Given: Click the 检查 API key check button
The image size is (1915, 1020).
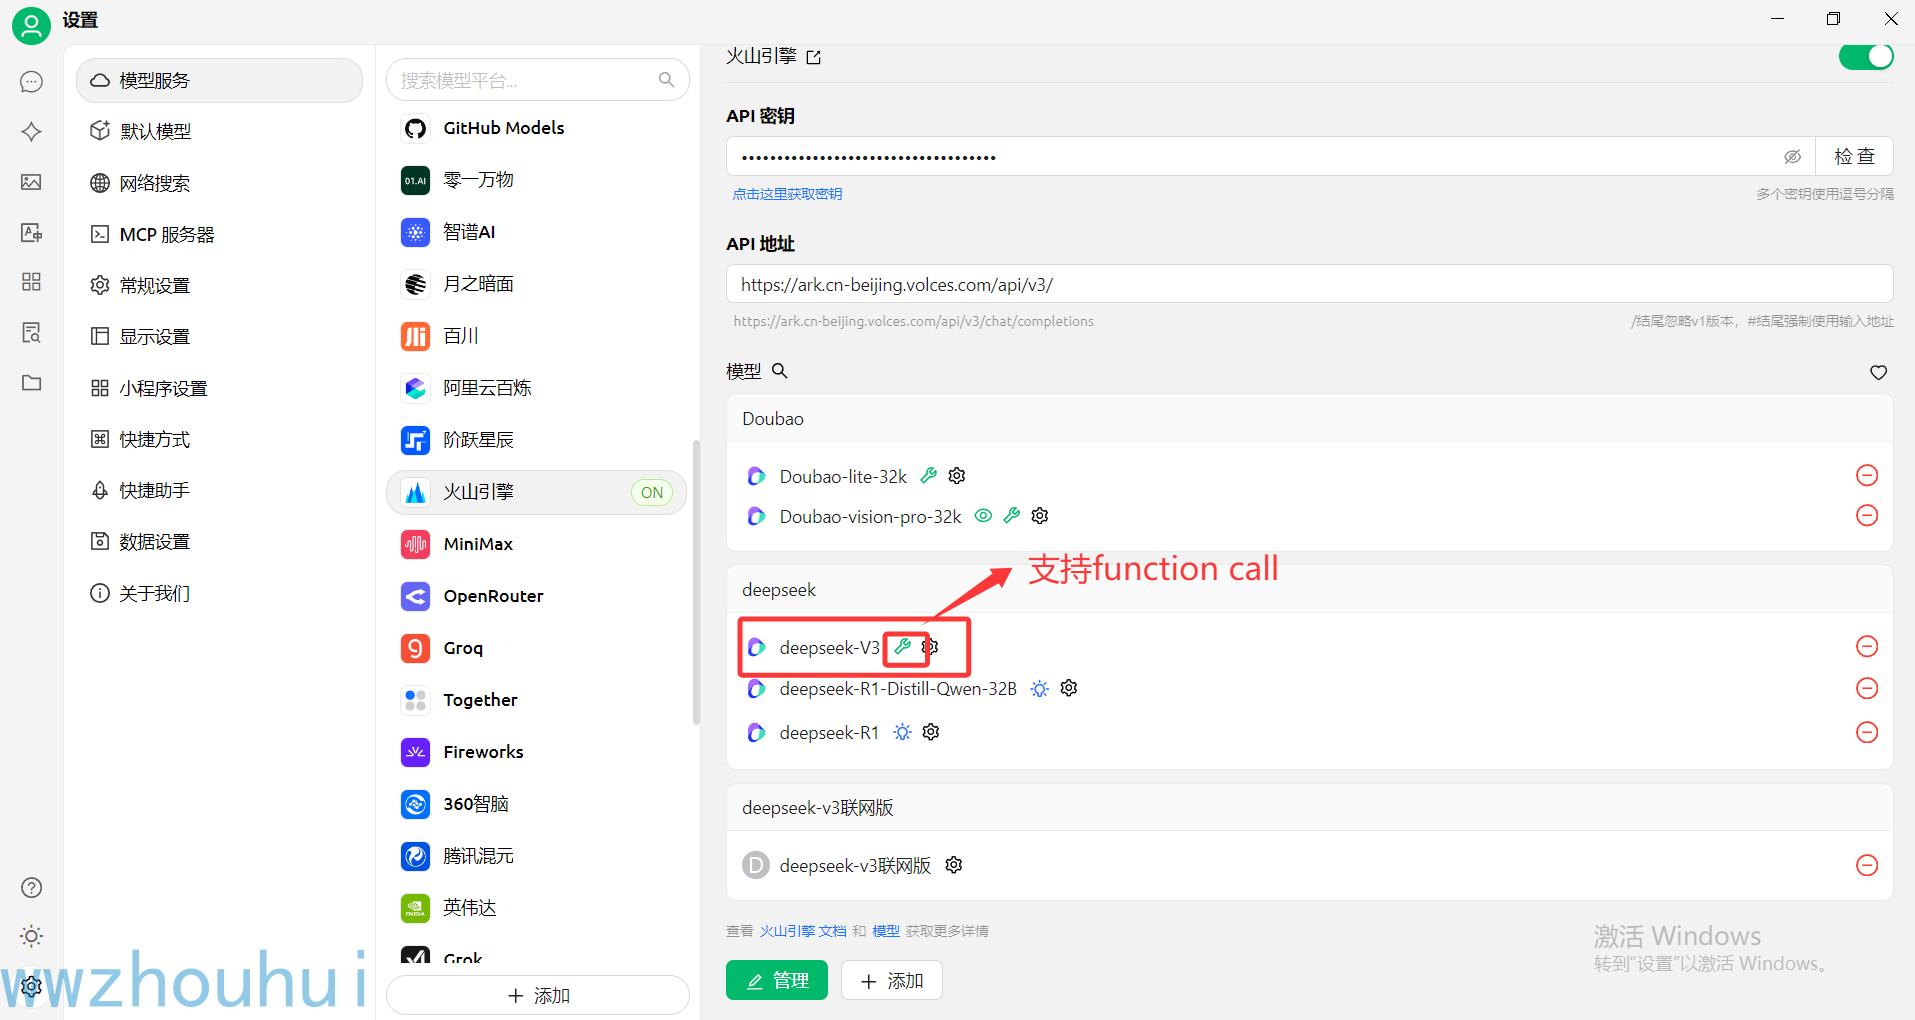Looking at the screenshot, I should [x=1854, y=156].
